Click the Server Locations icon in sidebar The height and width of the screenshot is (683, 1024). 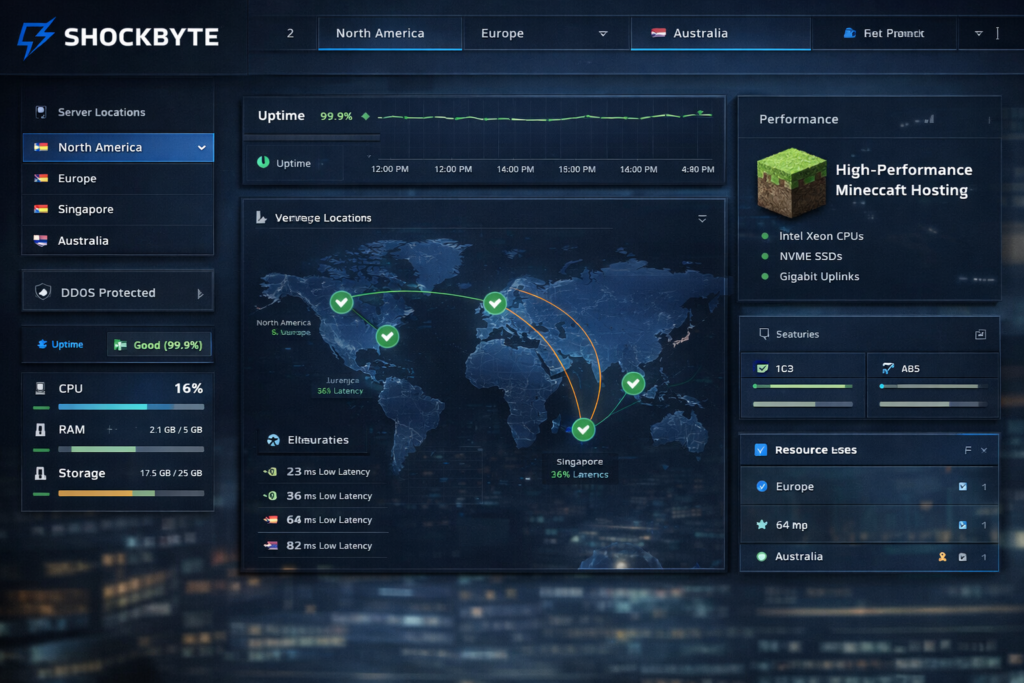pyautogui.click(x=40, y=111)
